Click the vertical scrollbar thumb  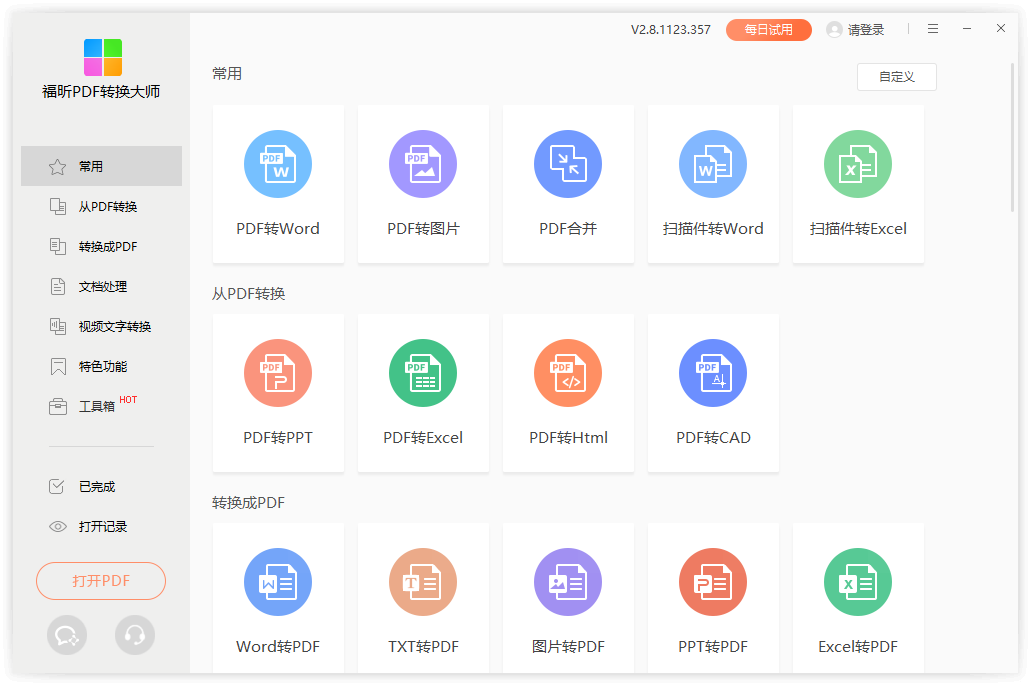(1013, 137)
